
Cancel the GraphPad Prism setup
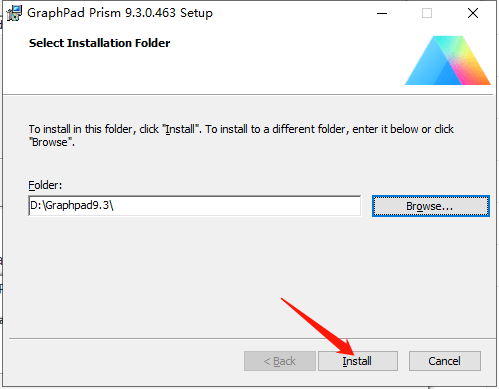click(x=445, y=361)
